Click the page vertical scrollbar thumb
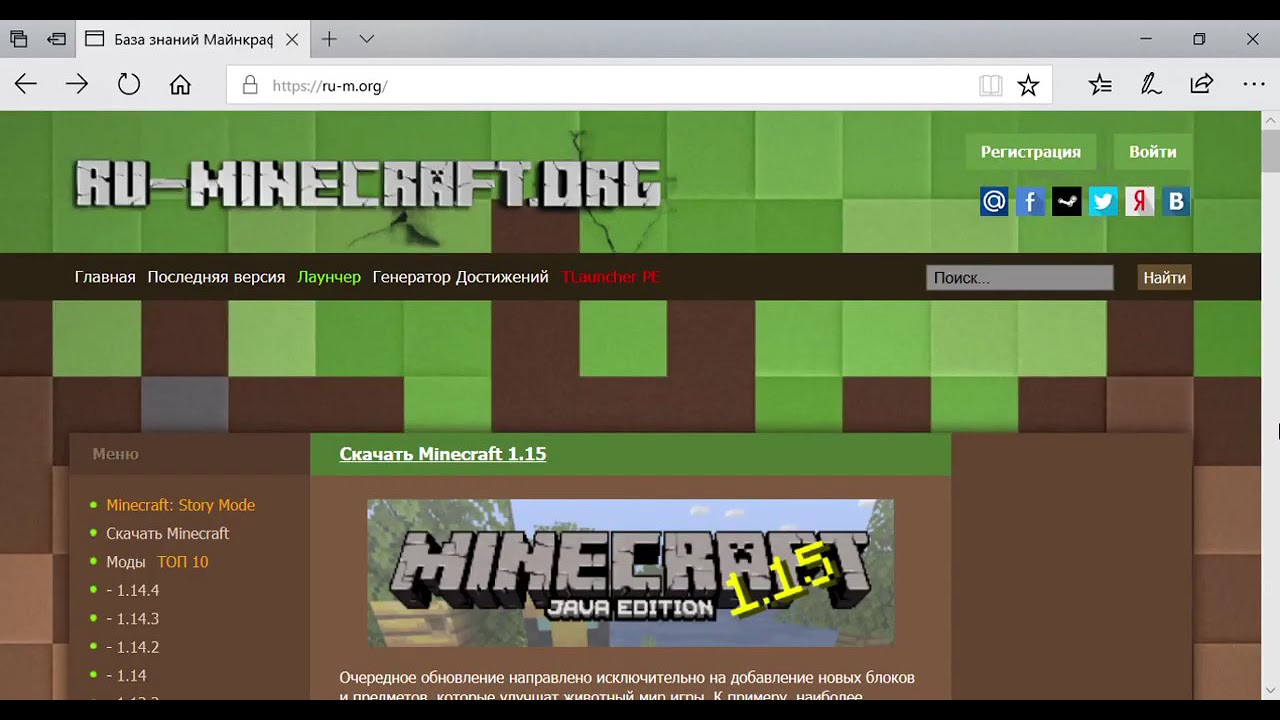The height and width of the screenshot is (720, 1280). pos(1271,150)
